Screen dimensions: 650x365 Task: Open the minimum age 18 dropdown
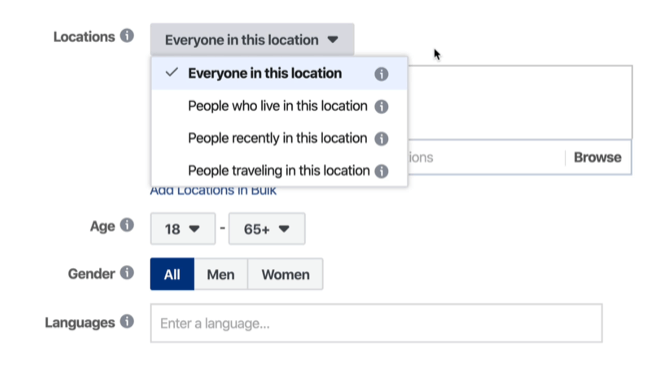coord(183,229)
